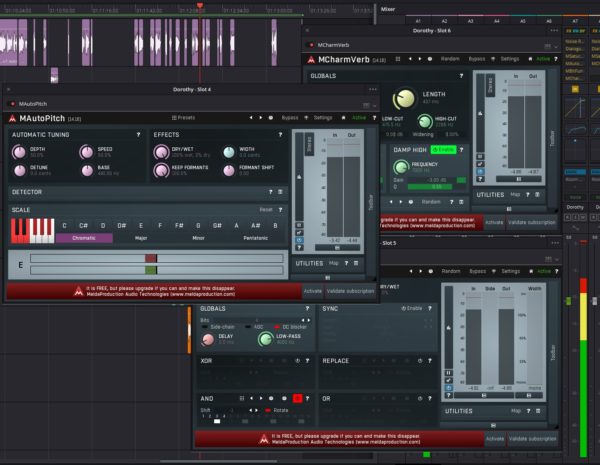Select Minor scale preset

pos(198,238)
